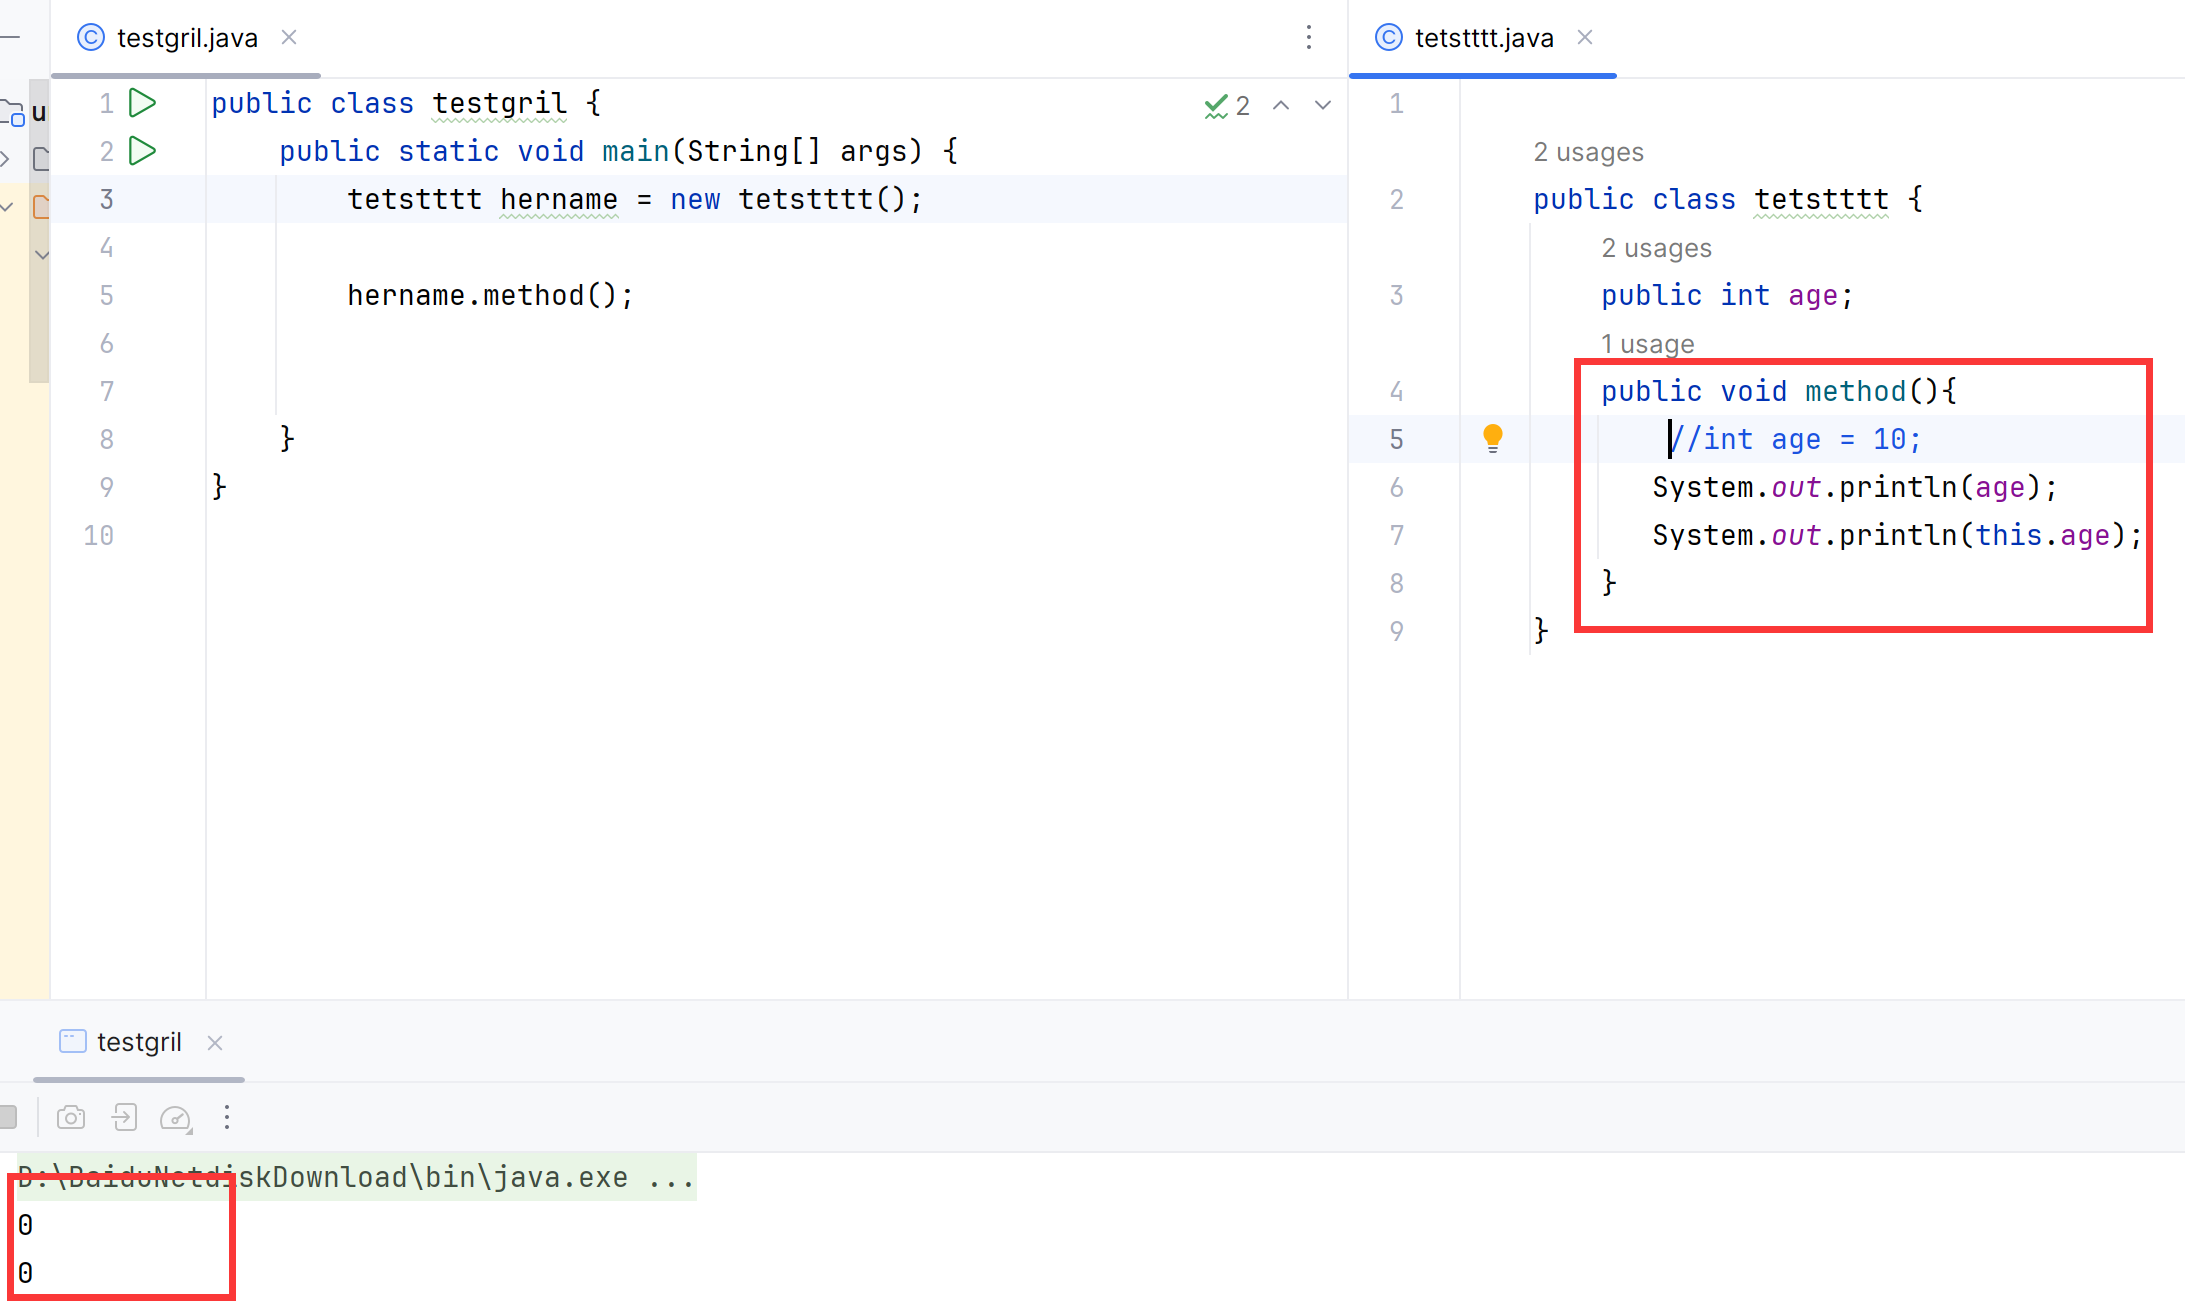Switch to the tetstttt.java editor tab
The height and width of the screenshot is (1306, 2185).
1484,38
